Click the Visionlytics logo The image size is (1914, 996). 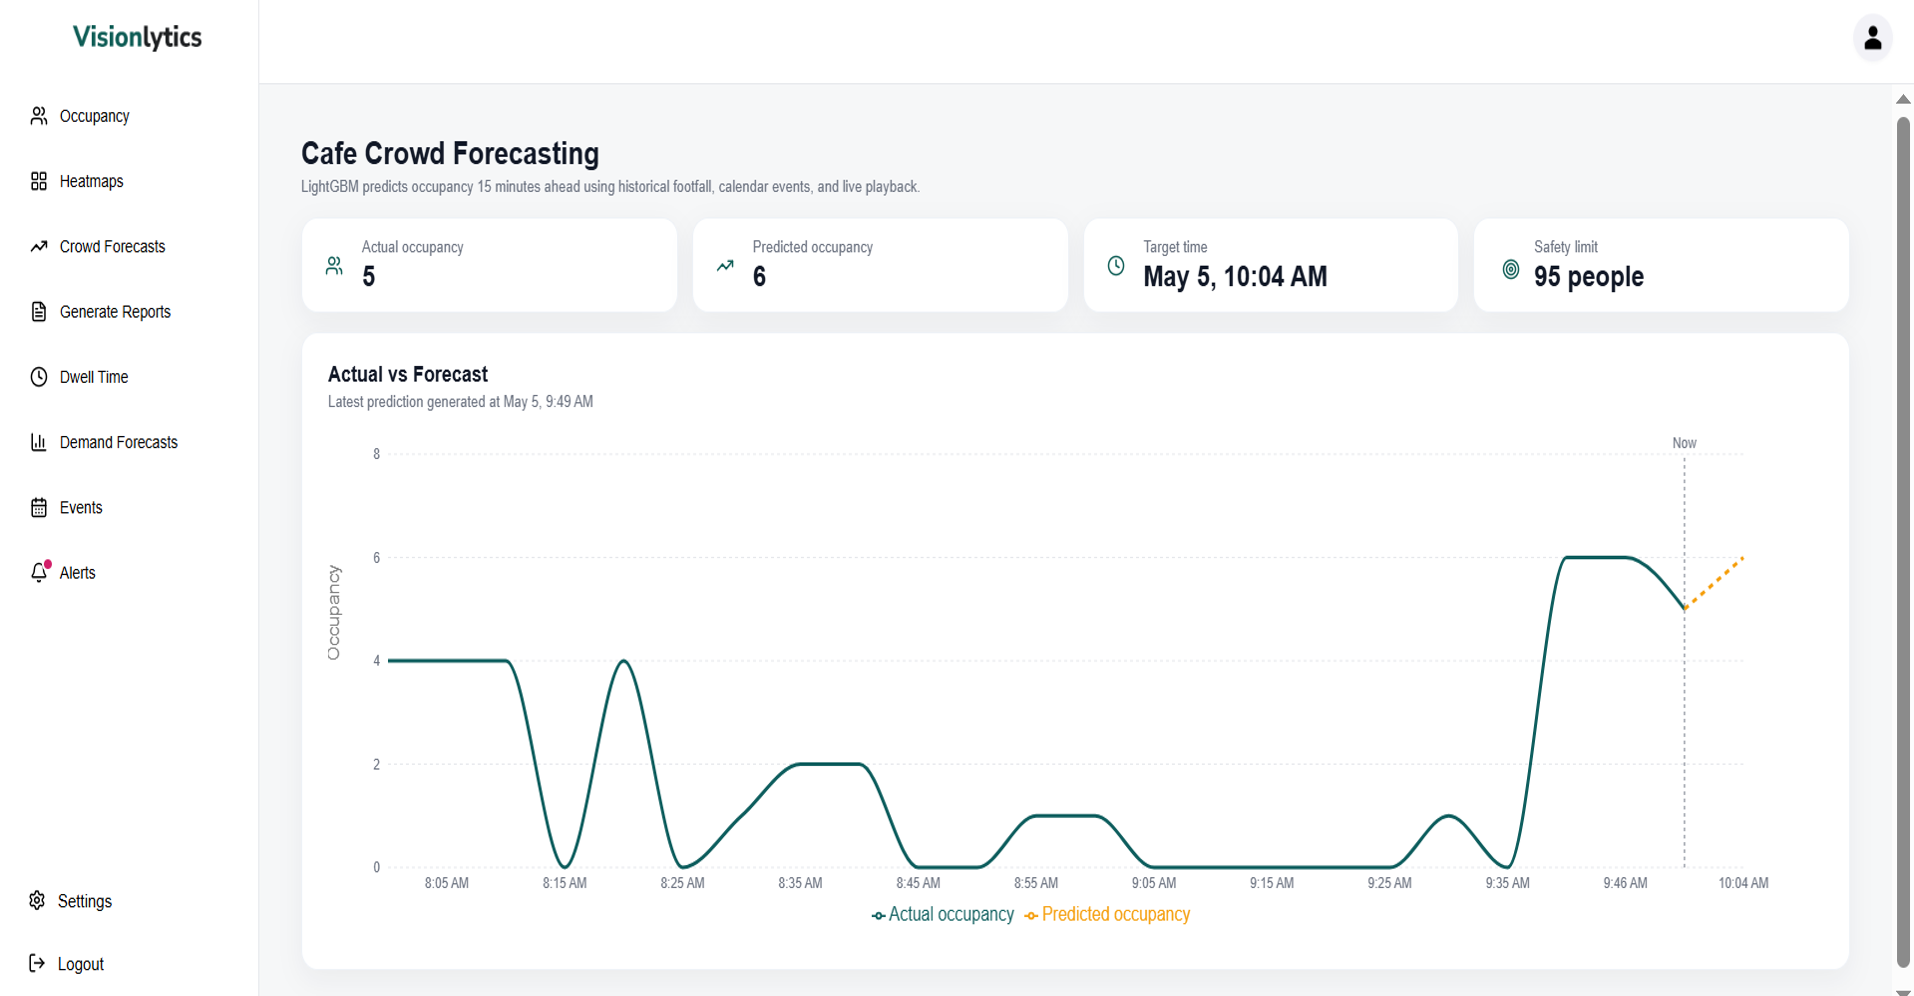click(137, 37)
